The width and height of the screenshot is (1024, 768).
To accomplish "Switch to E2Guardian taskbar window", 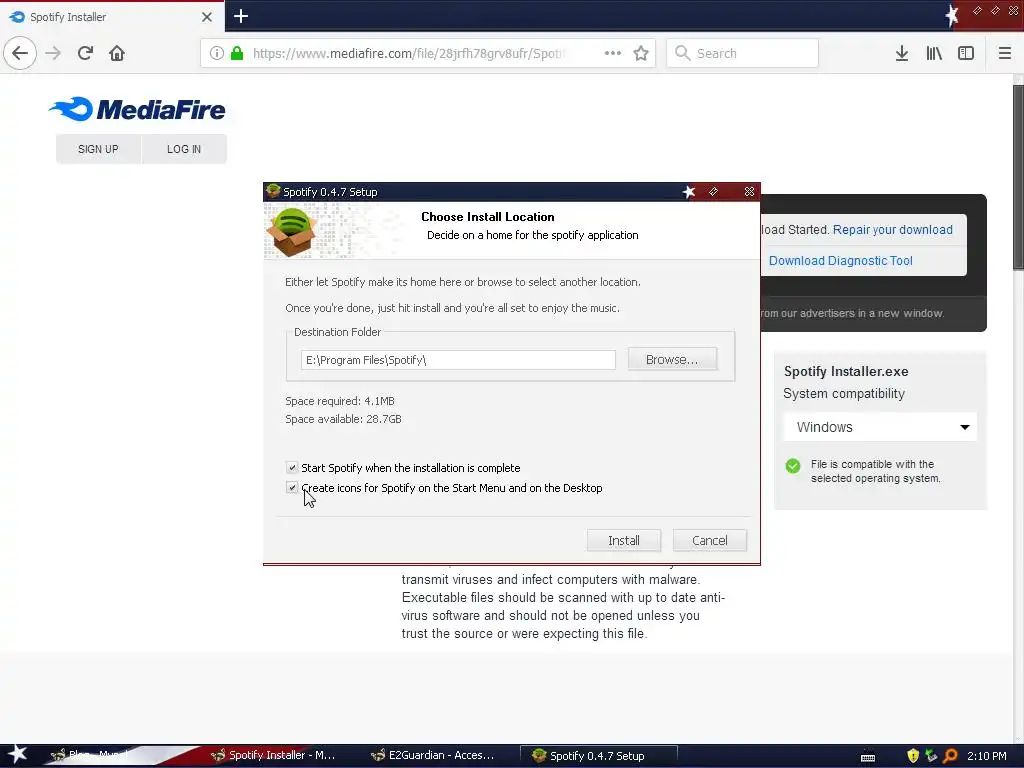I will (x=432, y=756).
